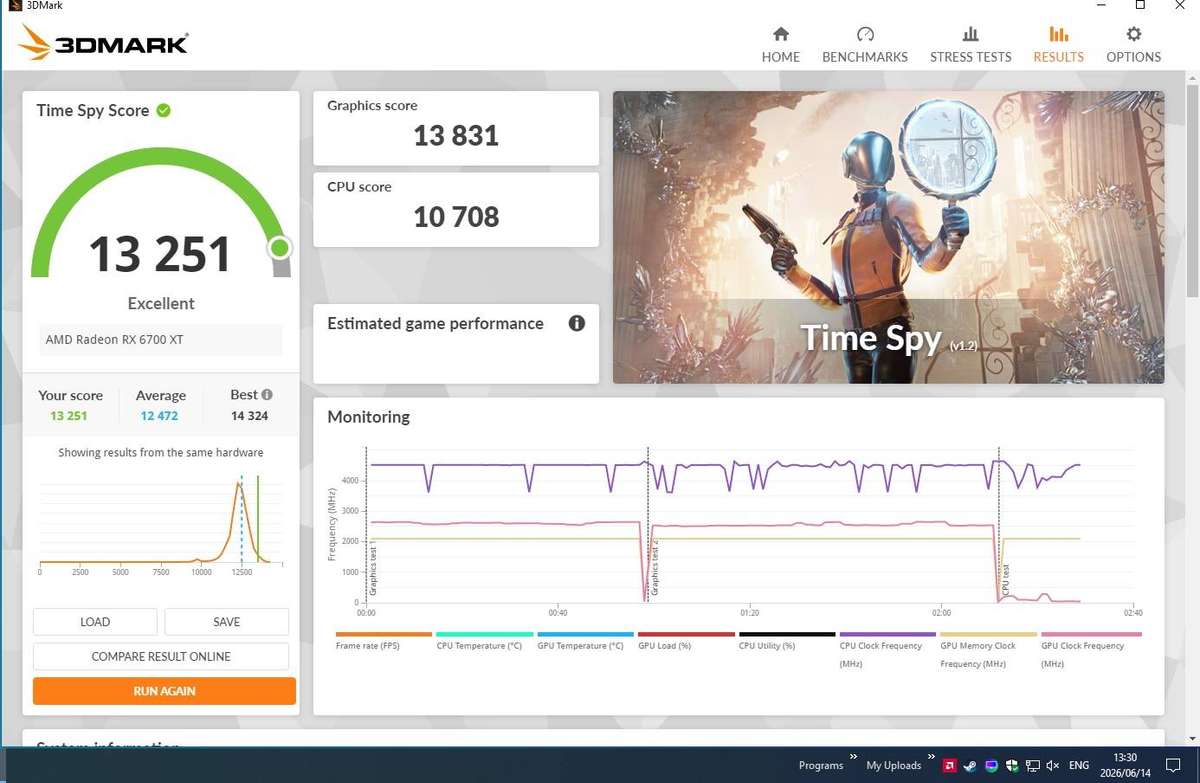Click the CPU test marker line
Viewport: 1200px width, 783px height.
pos(999,524)
